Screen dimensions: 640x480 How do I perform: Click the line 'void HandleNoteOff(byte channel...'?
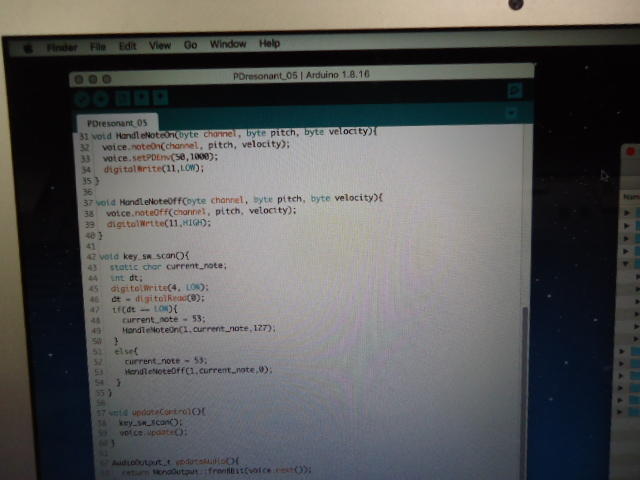[239, 200]
